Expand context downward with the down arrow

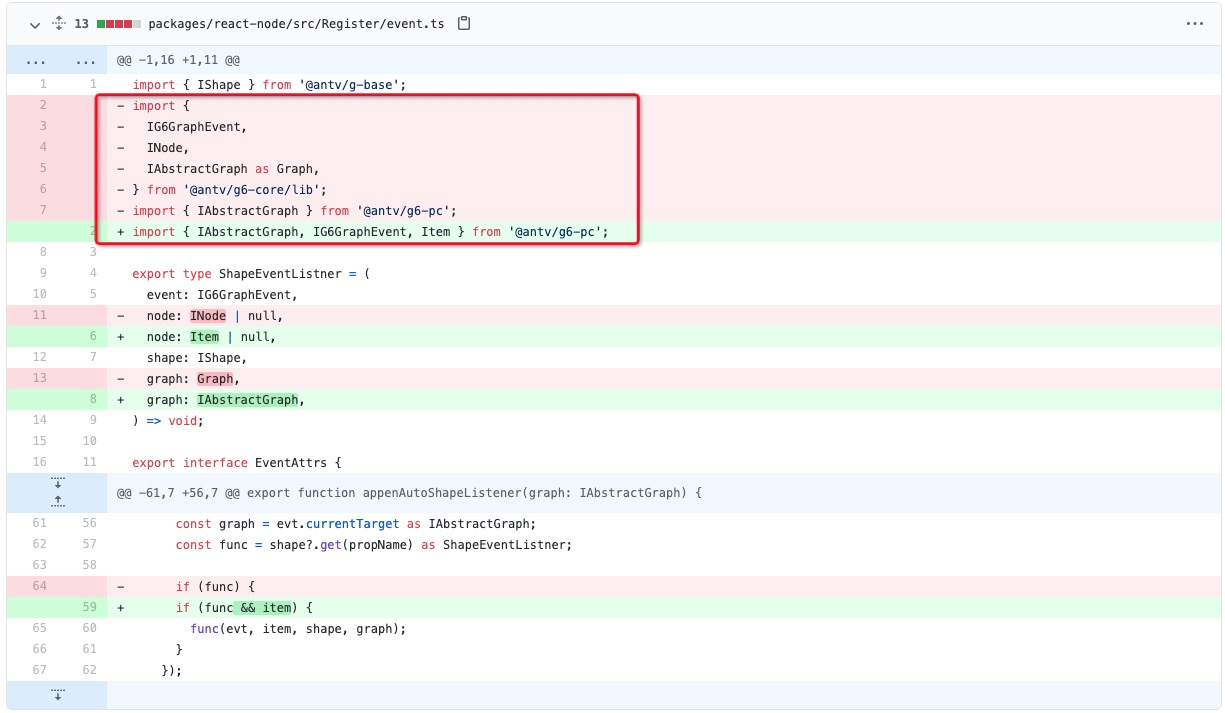pos(59,484)
